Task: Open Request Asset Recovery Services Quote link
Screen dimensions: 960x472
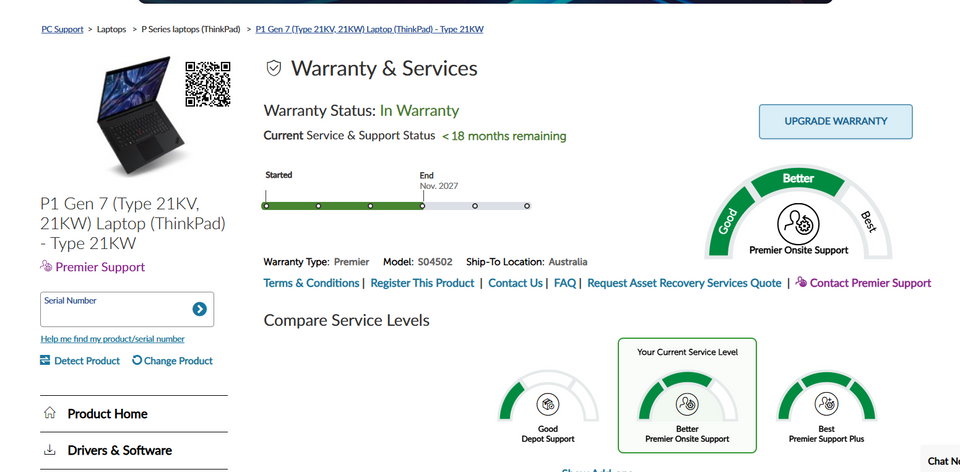Action: 684,283
